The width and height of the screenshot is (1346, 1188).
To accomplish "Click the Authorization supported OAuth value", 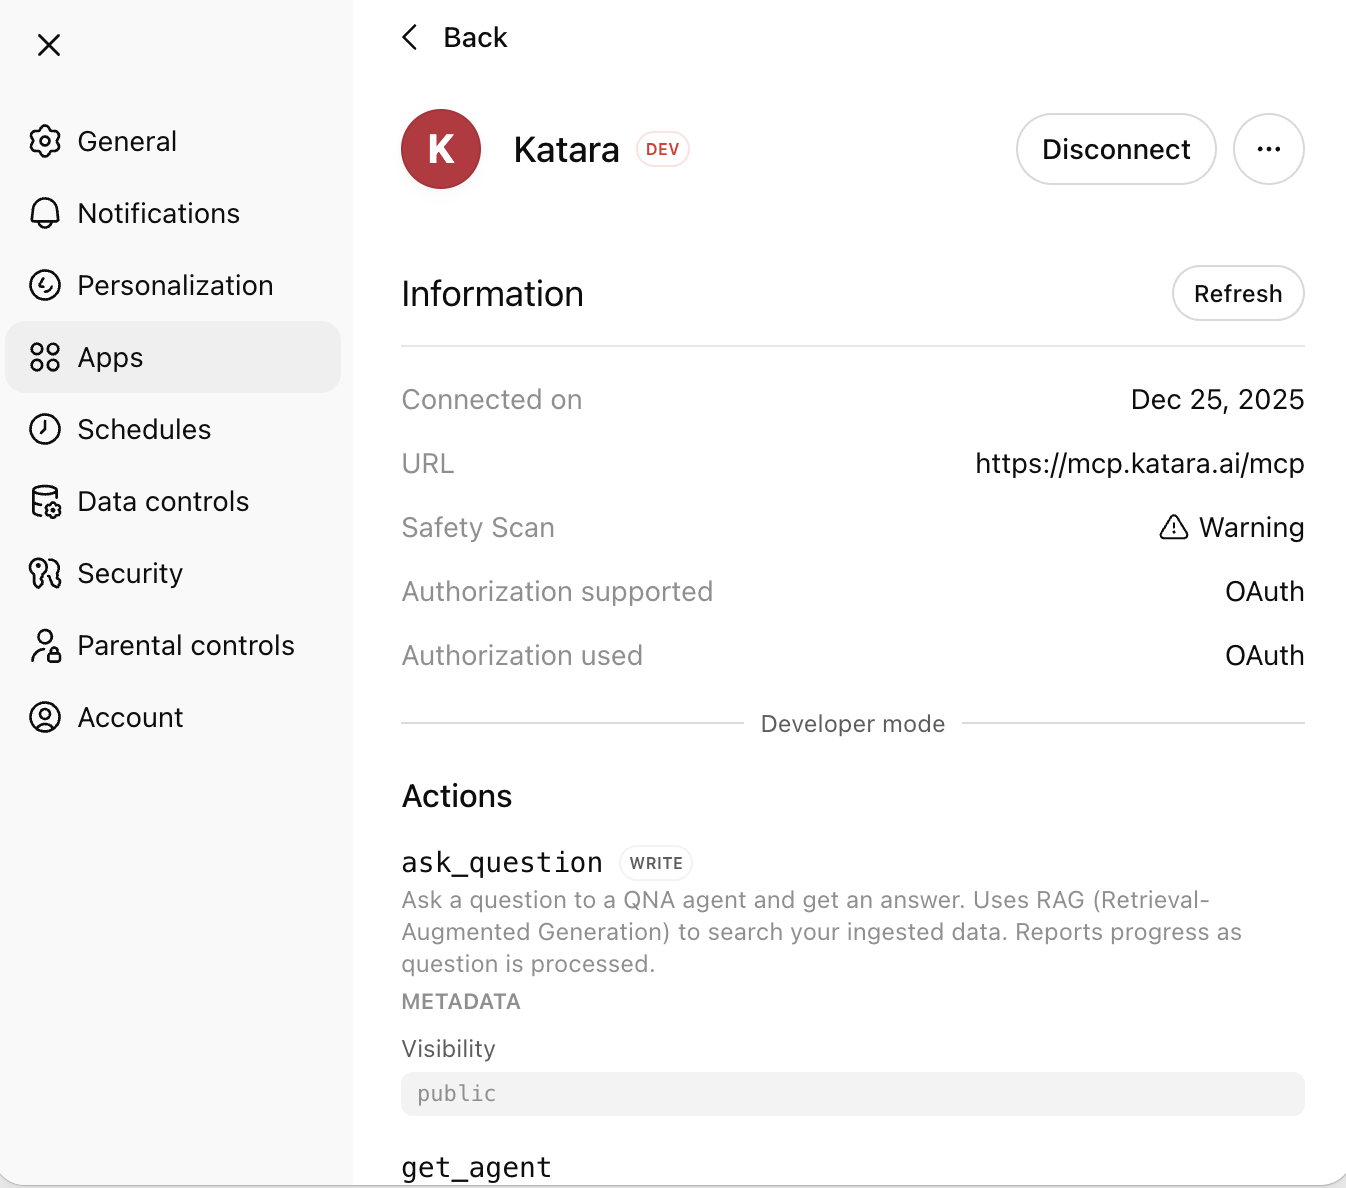I will tap(1264, 591).
